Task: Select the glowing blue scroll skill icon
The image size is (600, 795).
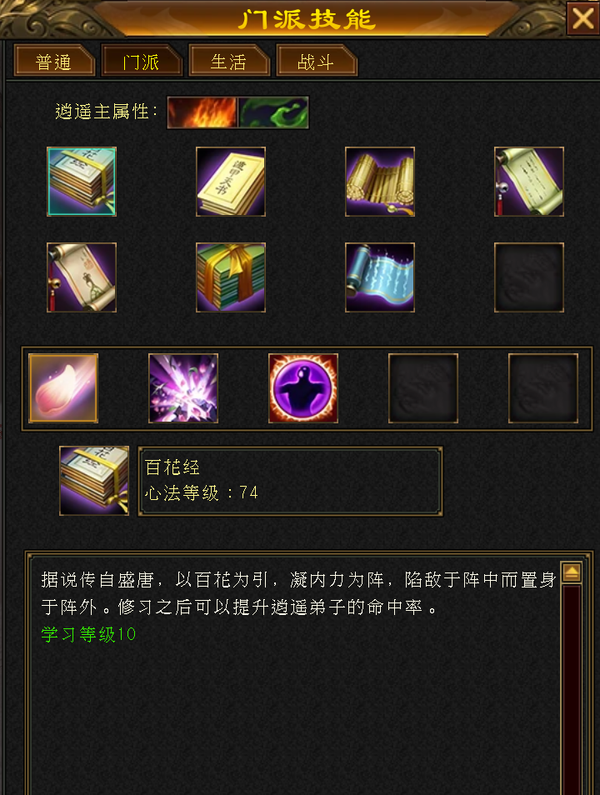Action: (x=380, y=277)
